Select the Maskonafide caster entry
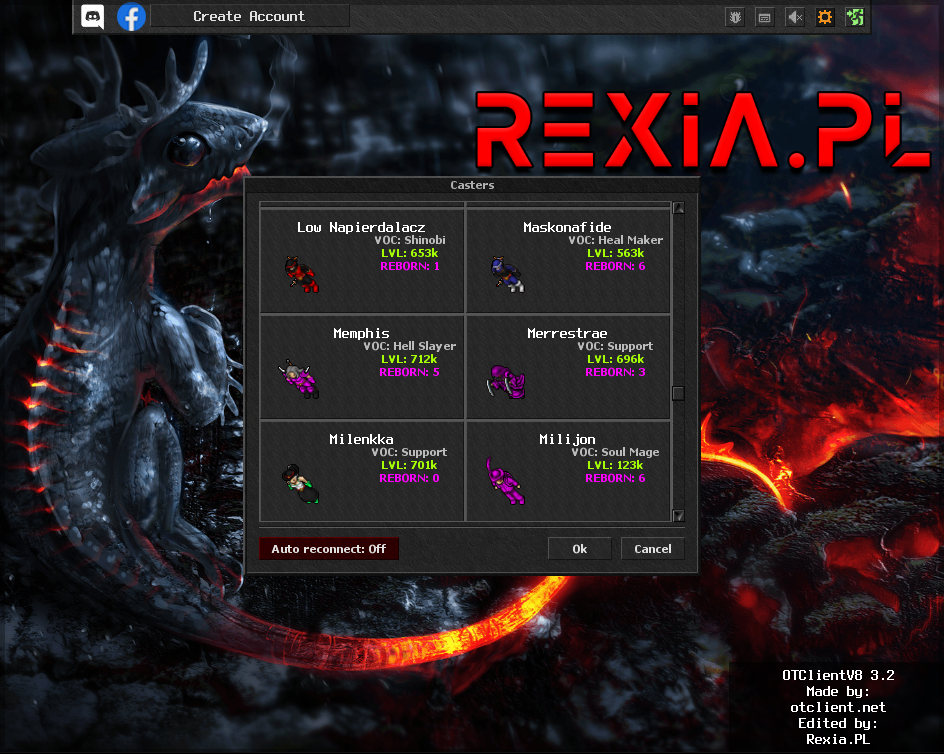 click(x=567, y=261)
